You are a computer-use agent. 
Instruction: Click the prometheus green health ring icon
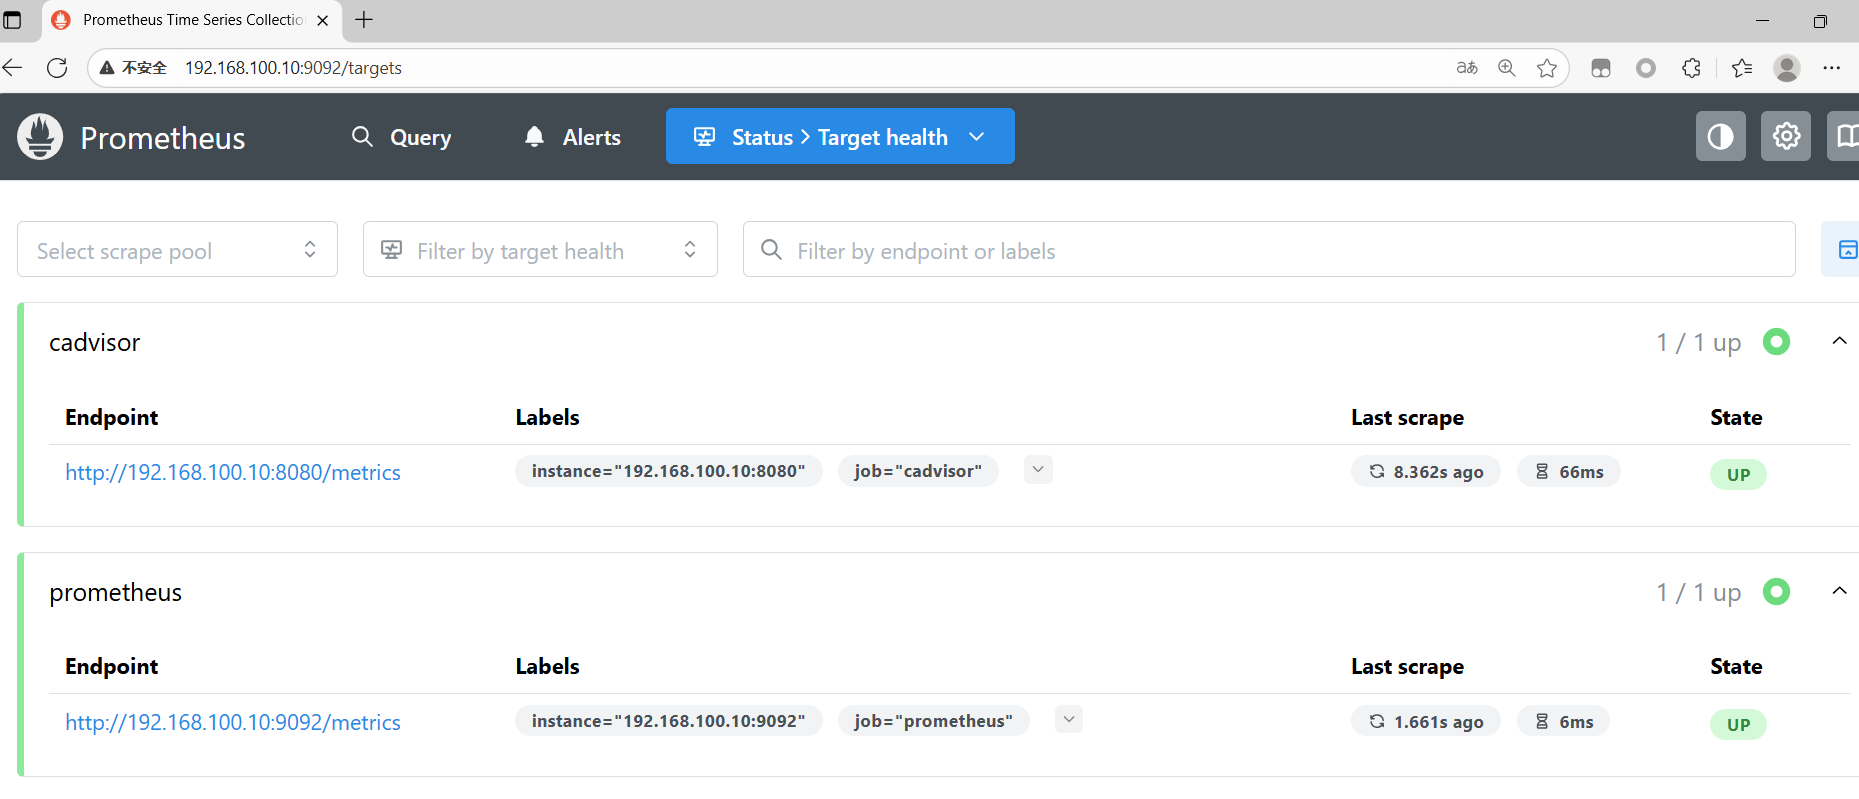pyautogui.click(x=1776, y=592)
